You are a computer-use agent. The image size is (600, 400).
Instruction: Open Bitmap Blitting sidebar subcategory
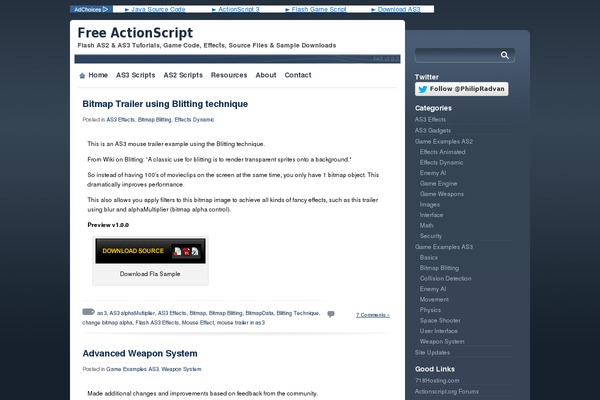click(439, 268)
